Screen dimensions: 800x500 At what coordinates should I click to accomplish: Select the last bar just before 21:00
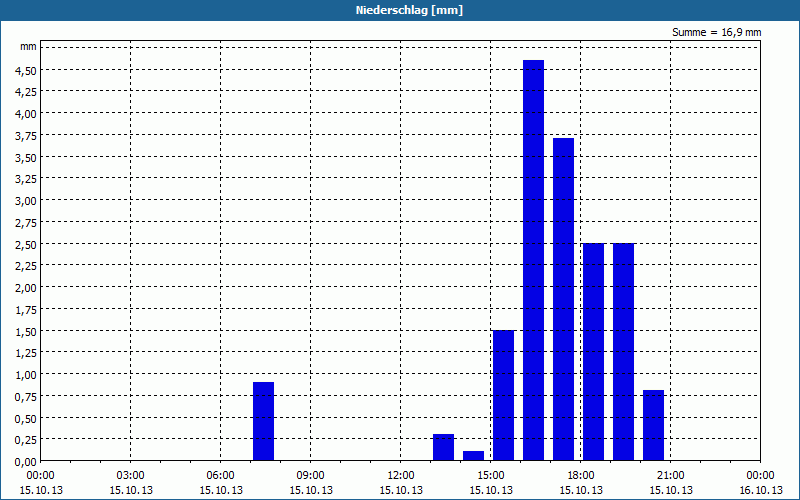coord(654,425)
